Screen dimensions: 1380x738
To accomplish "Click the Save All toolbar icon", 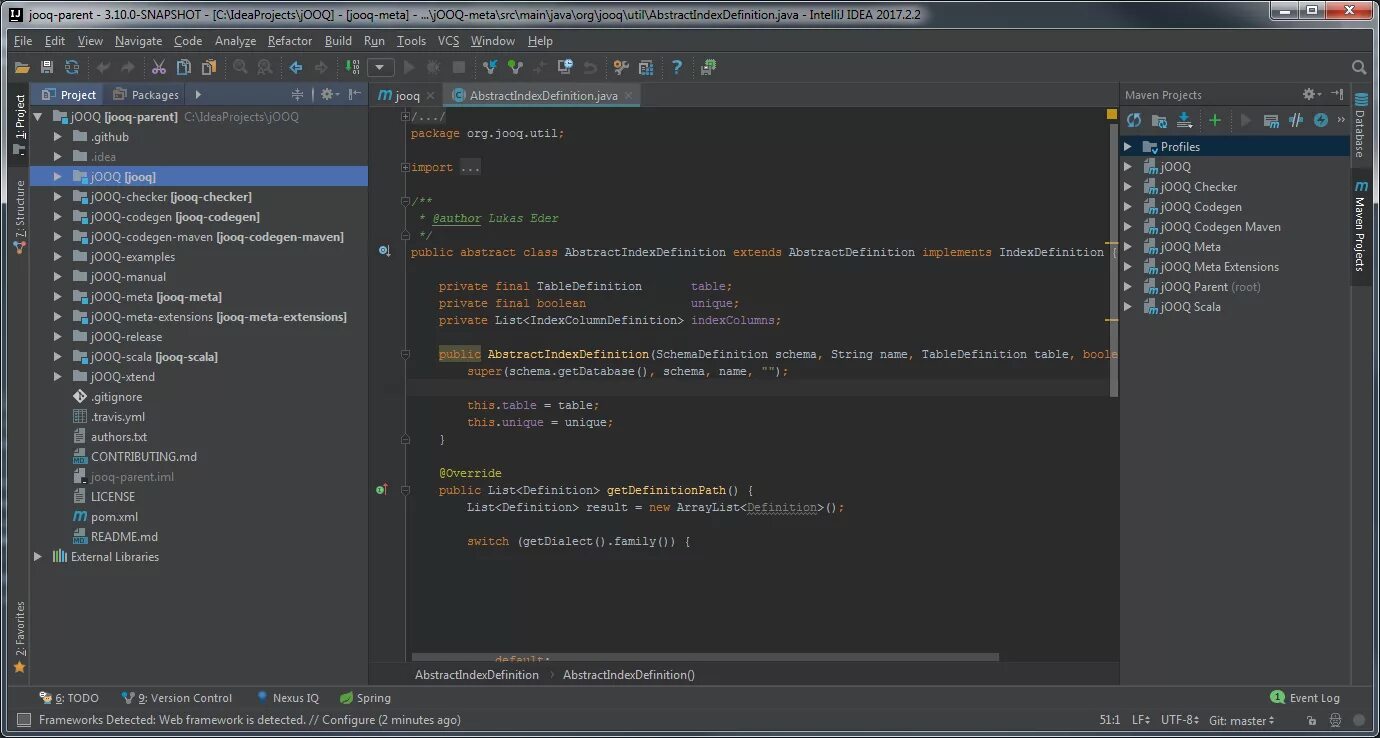I will tap(47, 67).
